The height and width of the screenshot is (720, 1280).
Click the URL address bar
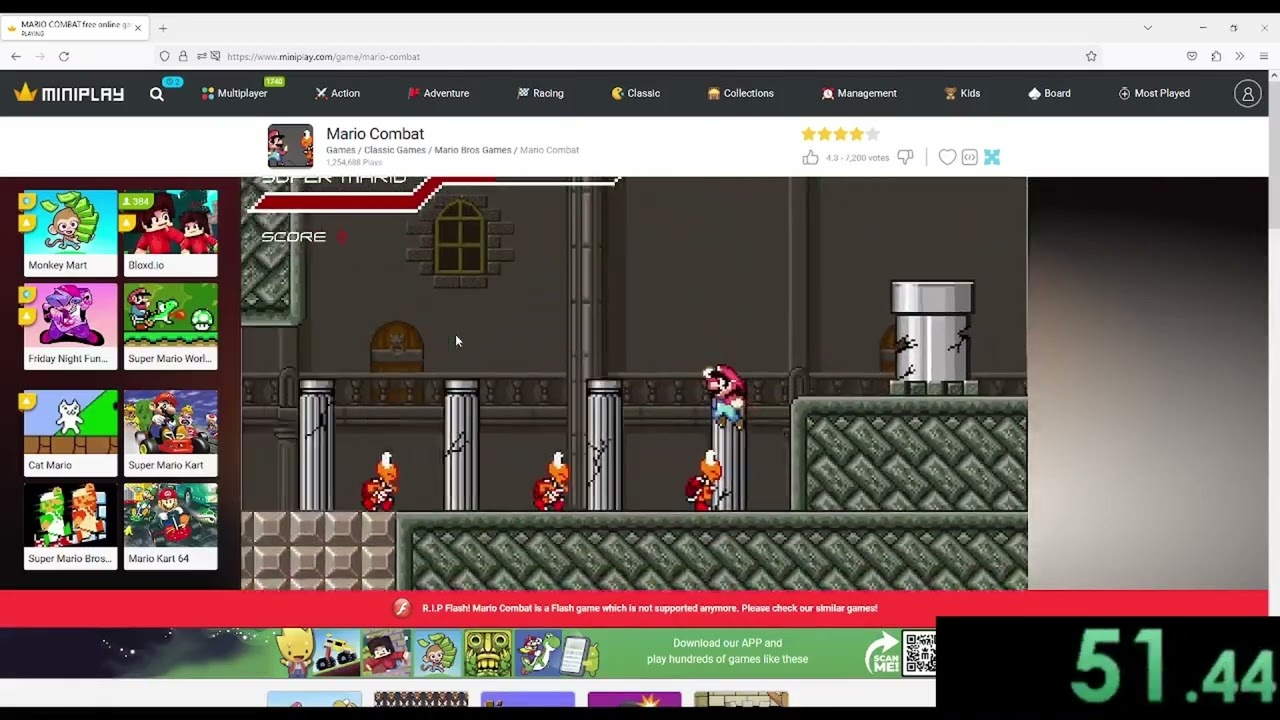point(630,56)
